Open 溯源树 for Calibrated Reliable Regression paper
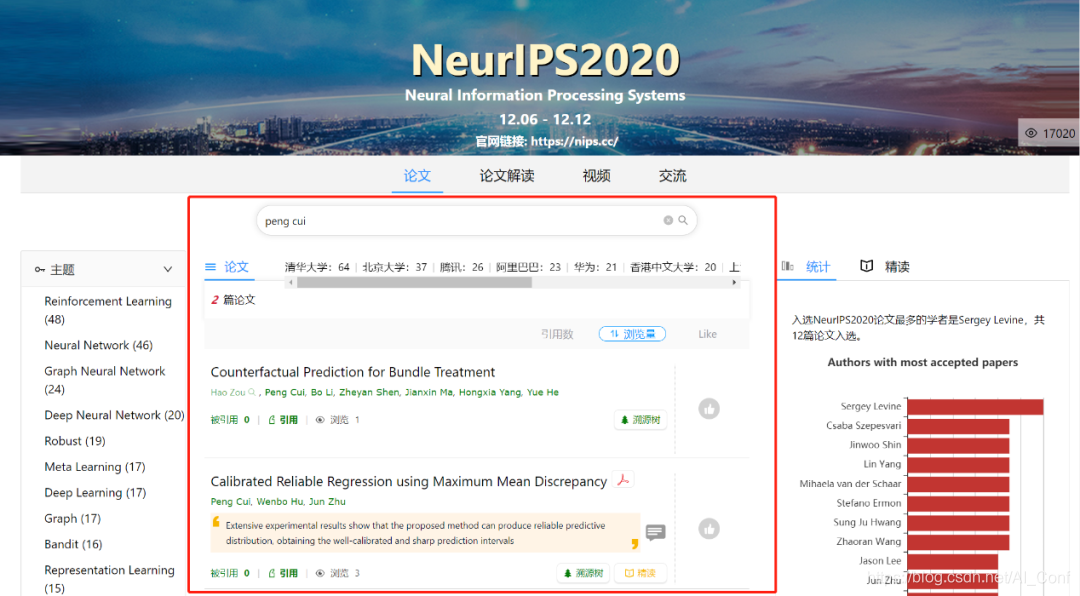1080x596 pixels. 583,573
